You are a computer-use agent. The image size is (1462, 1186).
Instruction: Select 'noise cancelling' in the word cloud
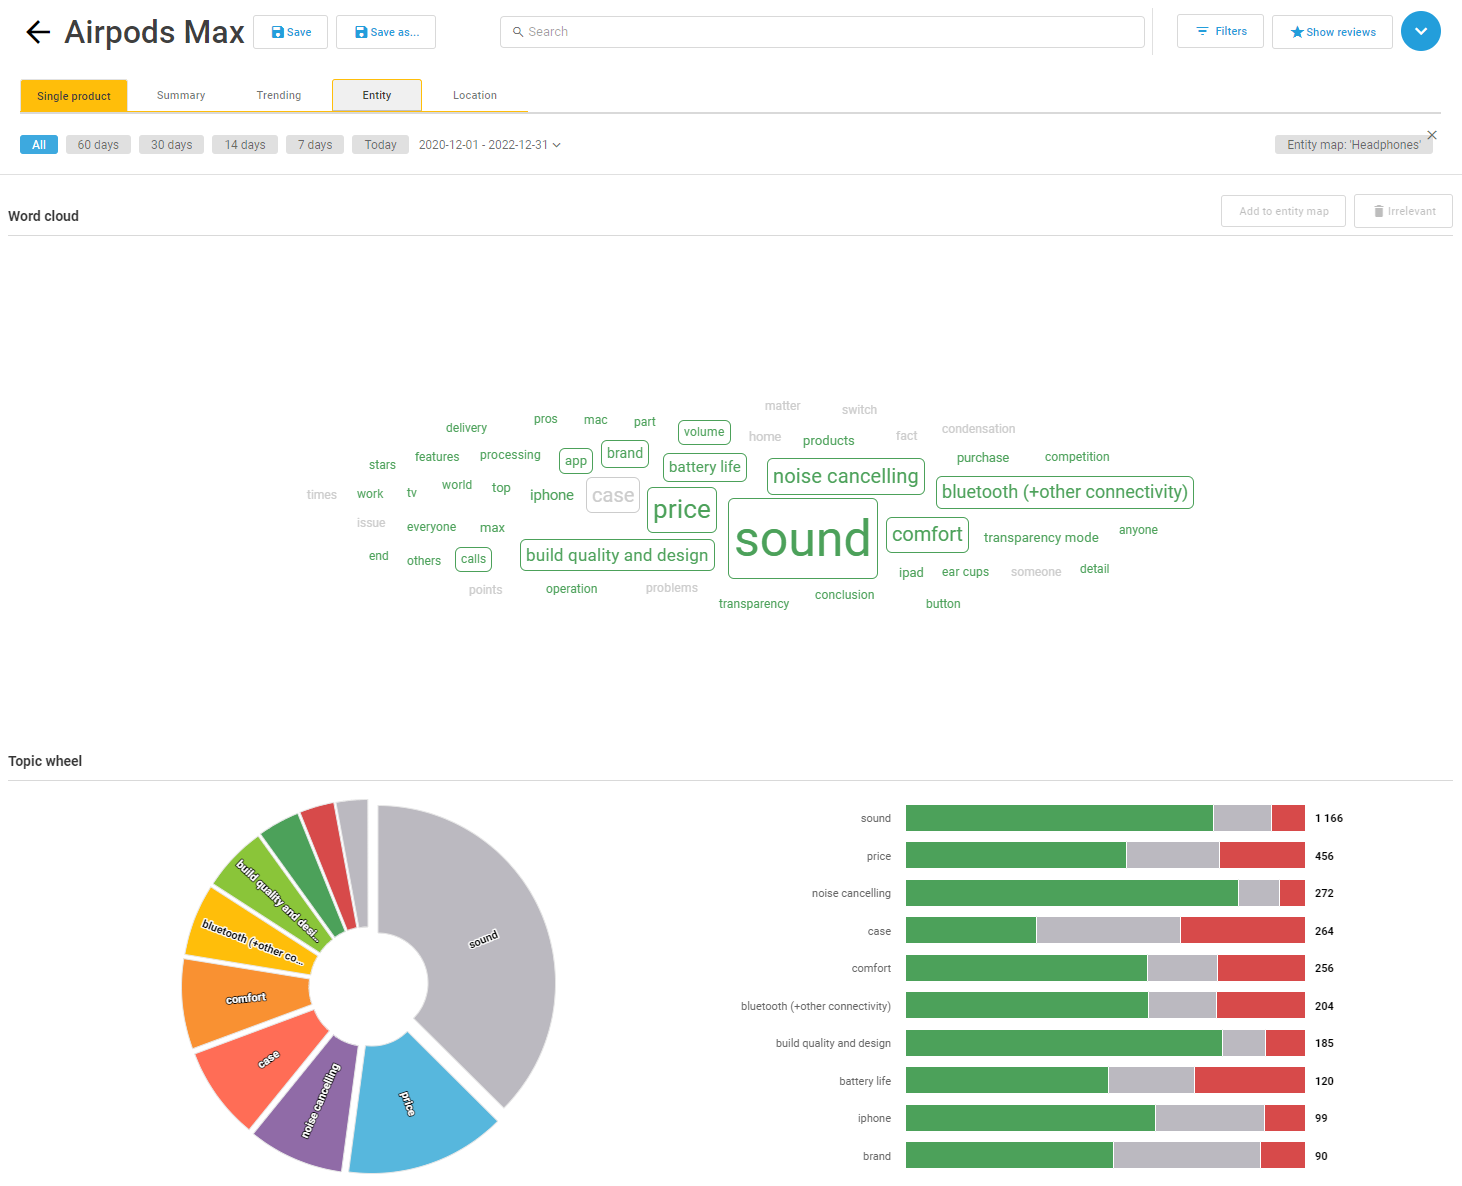coord(846,477)
